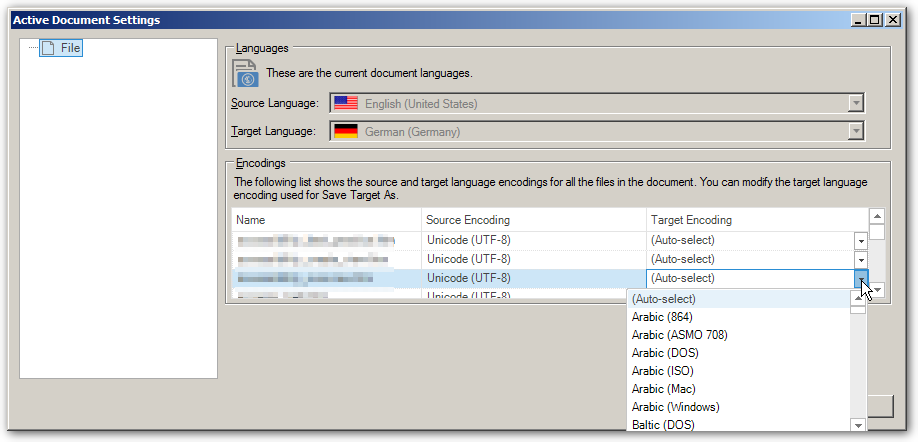Click the Source Encoding column header
Screen dimensions: 918x442
[533, 220]
